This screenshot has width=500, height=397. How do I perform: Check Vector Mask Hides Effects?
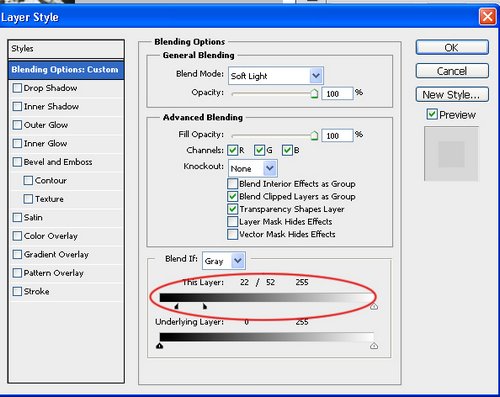[x=232, y=234]
